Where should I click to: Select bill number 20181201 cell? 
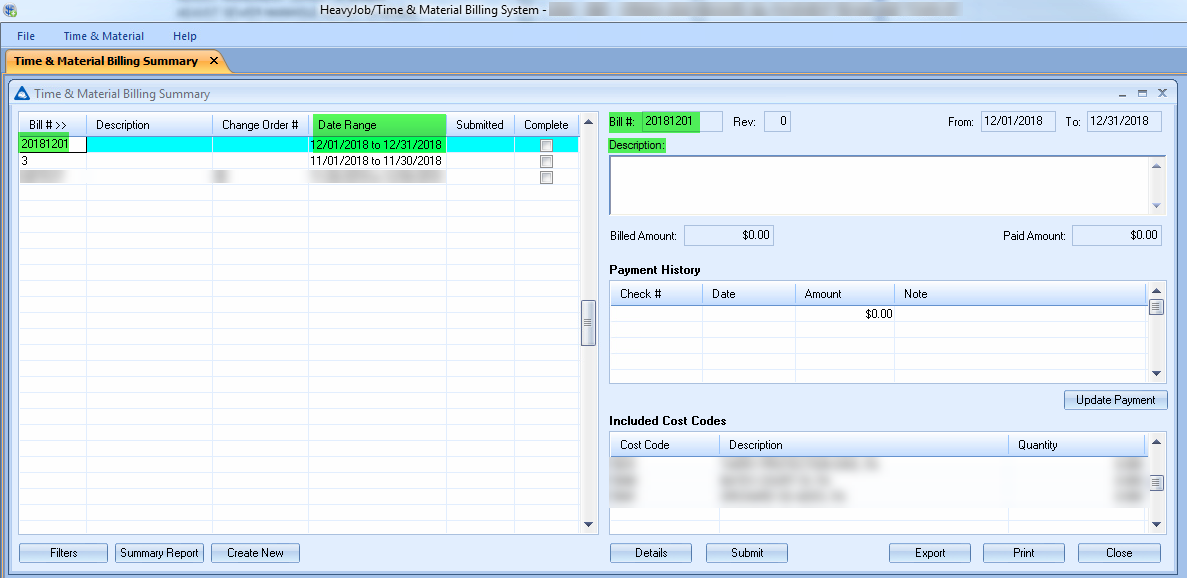pos(52,144)
